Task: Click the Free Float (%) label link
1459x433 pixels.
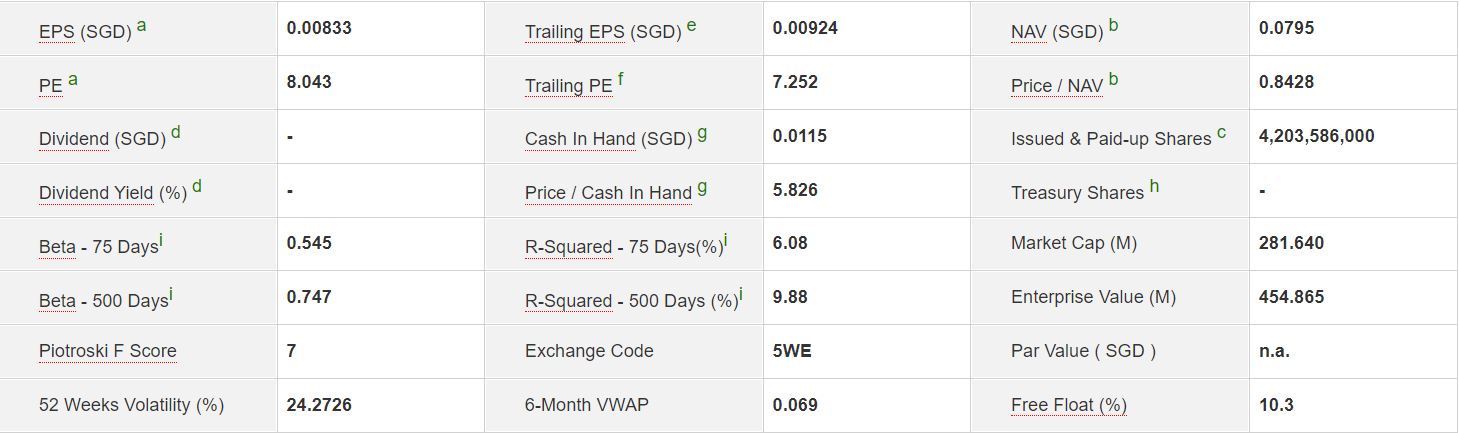Action: click(1068, 405)
